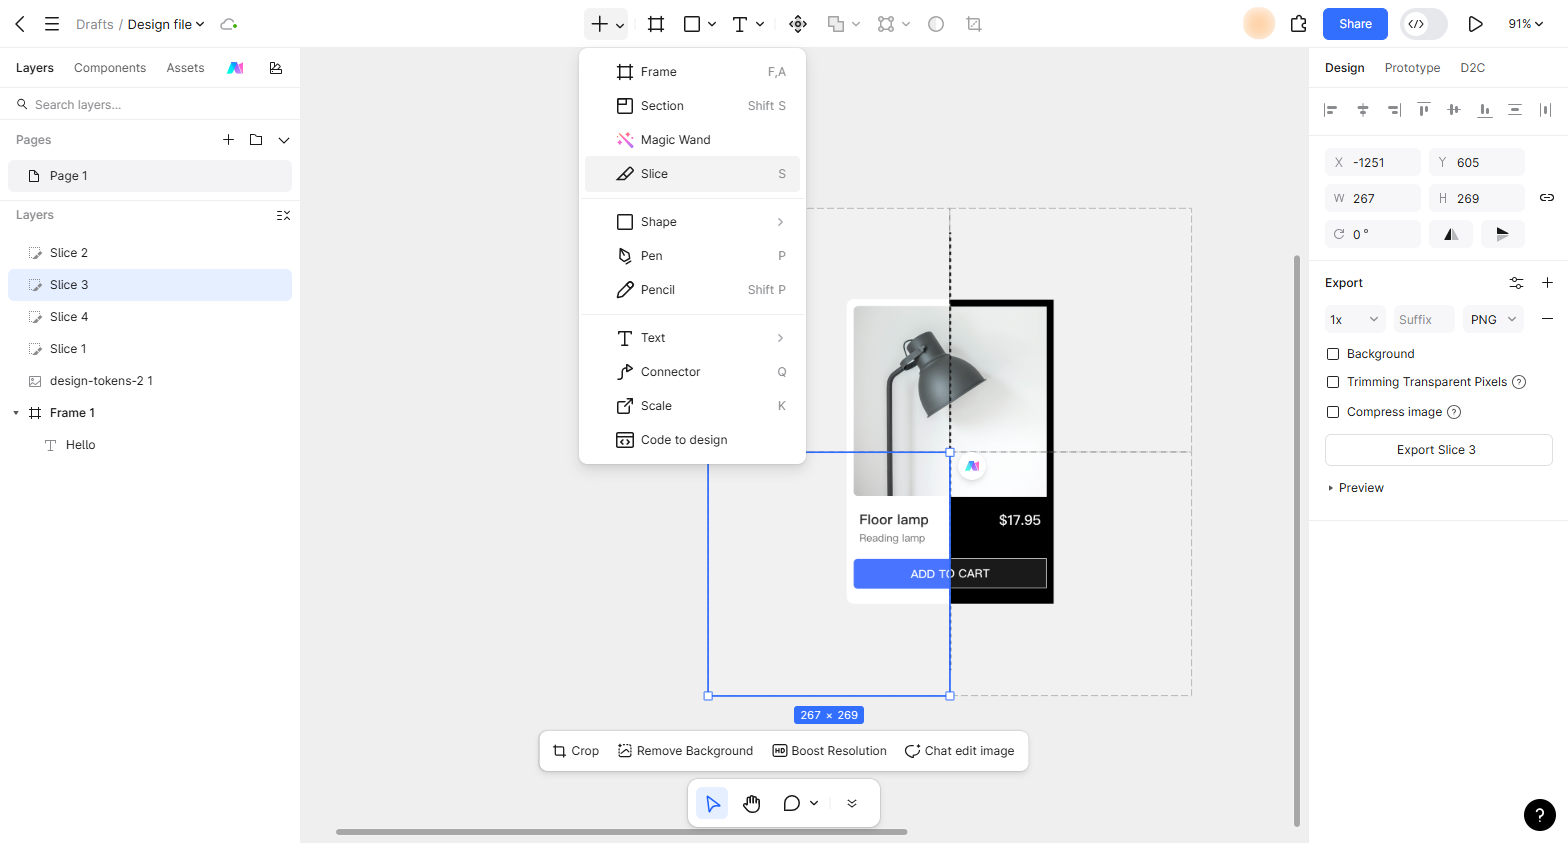The image size is (1568, 843).
Task: Switch to the Assets tab
Action: coord(185,68)
